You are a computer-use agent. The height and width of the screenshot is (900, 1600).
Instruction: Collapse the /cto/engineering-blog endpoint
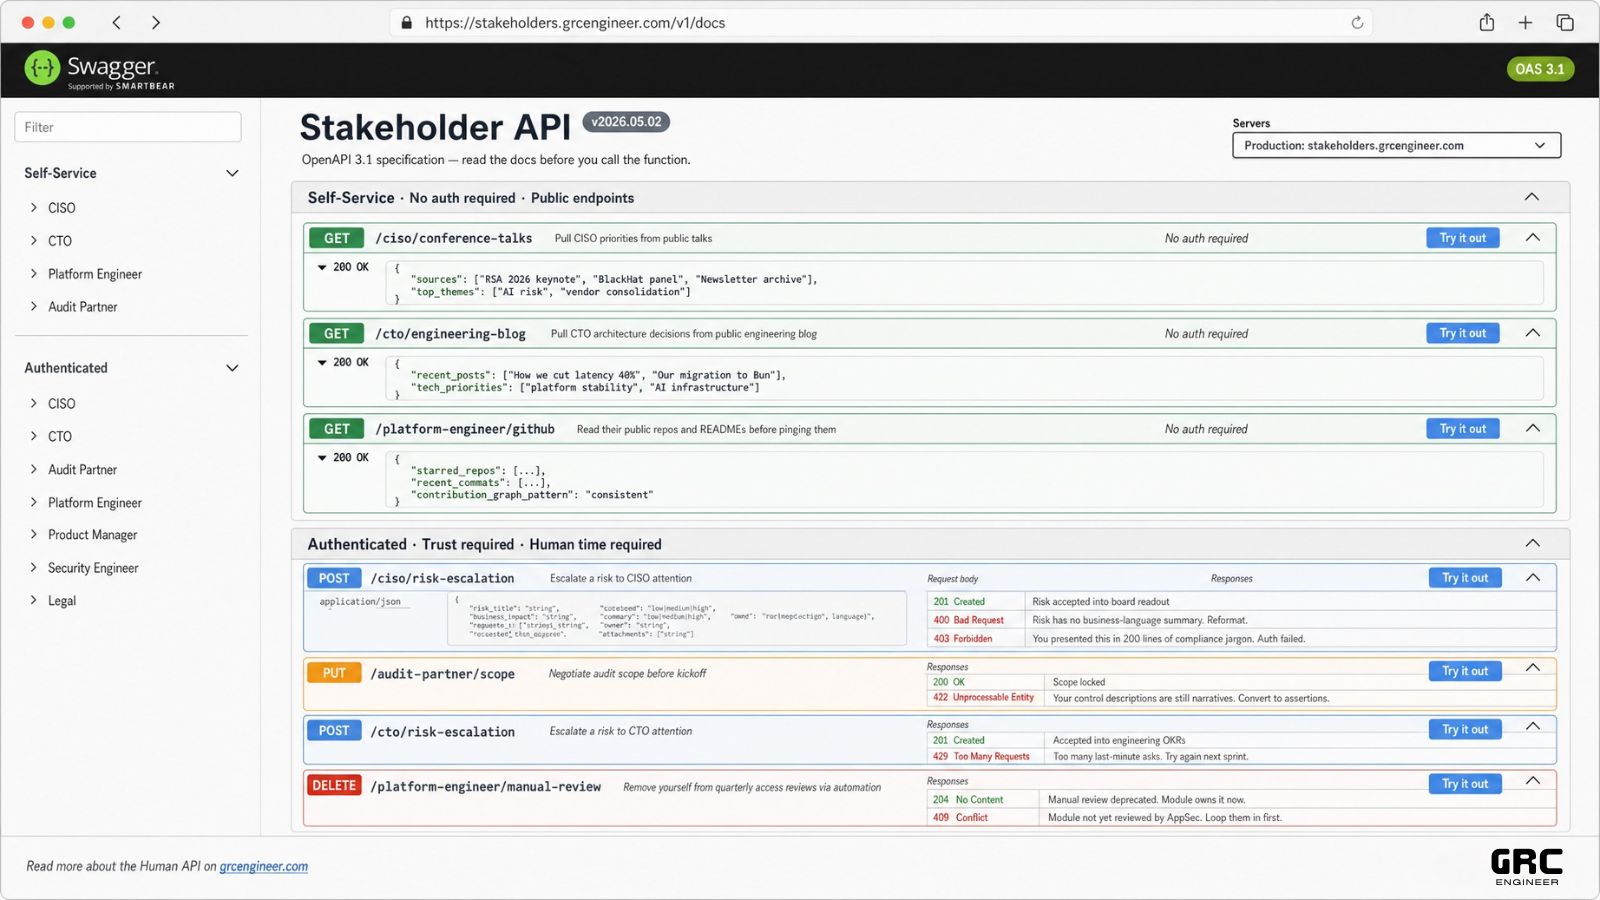pos(1532,333)
